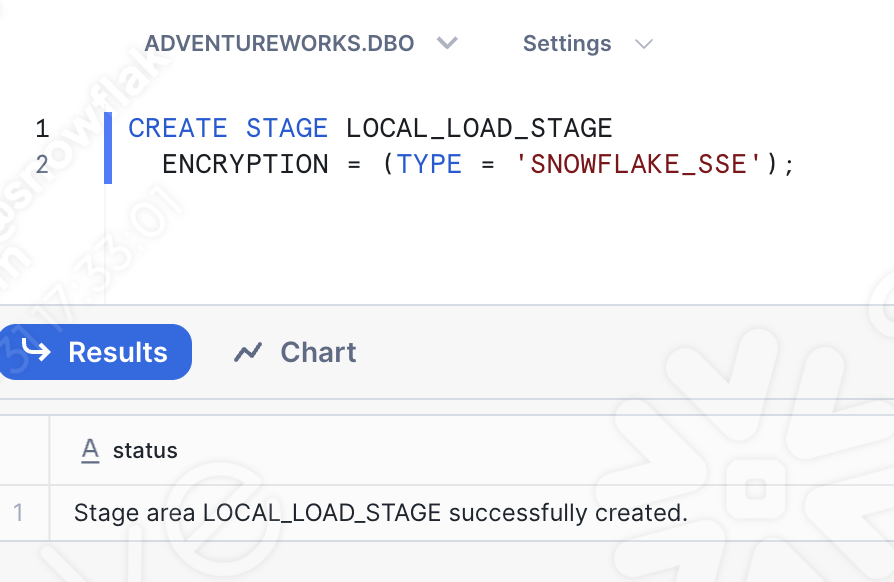Click line number 2 in the editor gutter
The width and height of the screenshot is (894, 582).
(42, 164)
